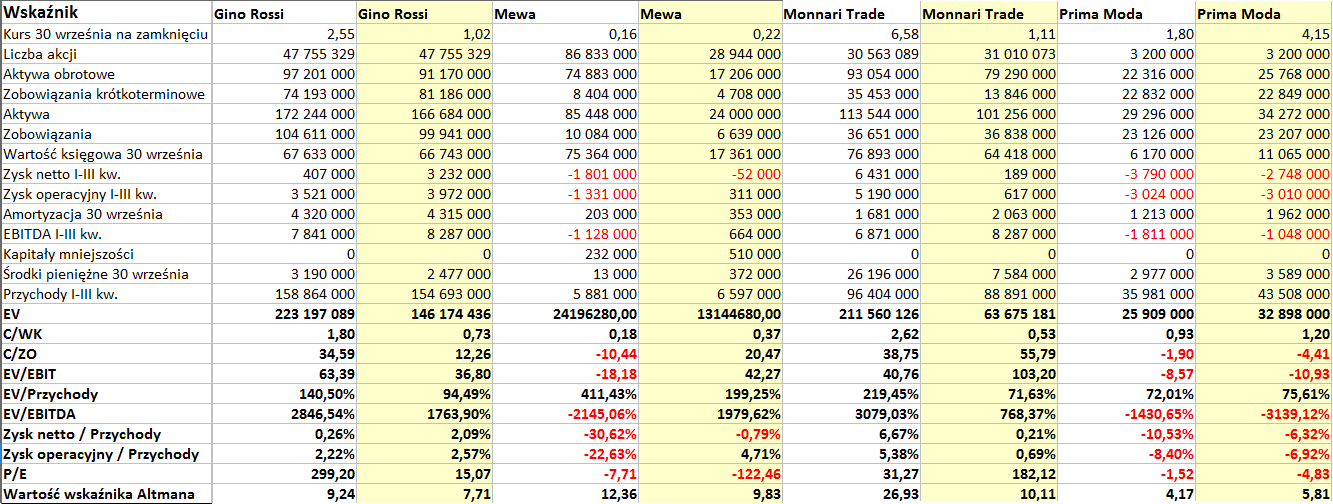Click the EV cell '24196280,00'
The height and width of the screenshot is (504, 1333).
pos(566,314)
